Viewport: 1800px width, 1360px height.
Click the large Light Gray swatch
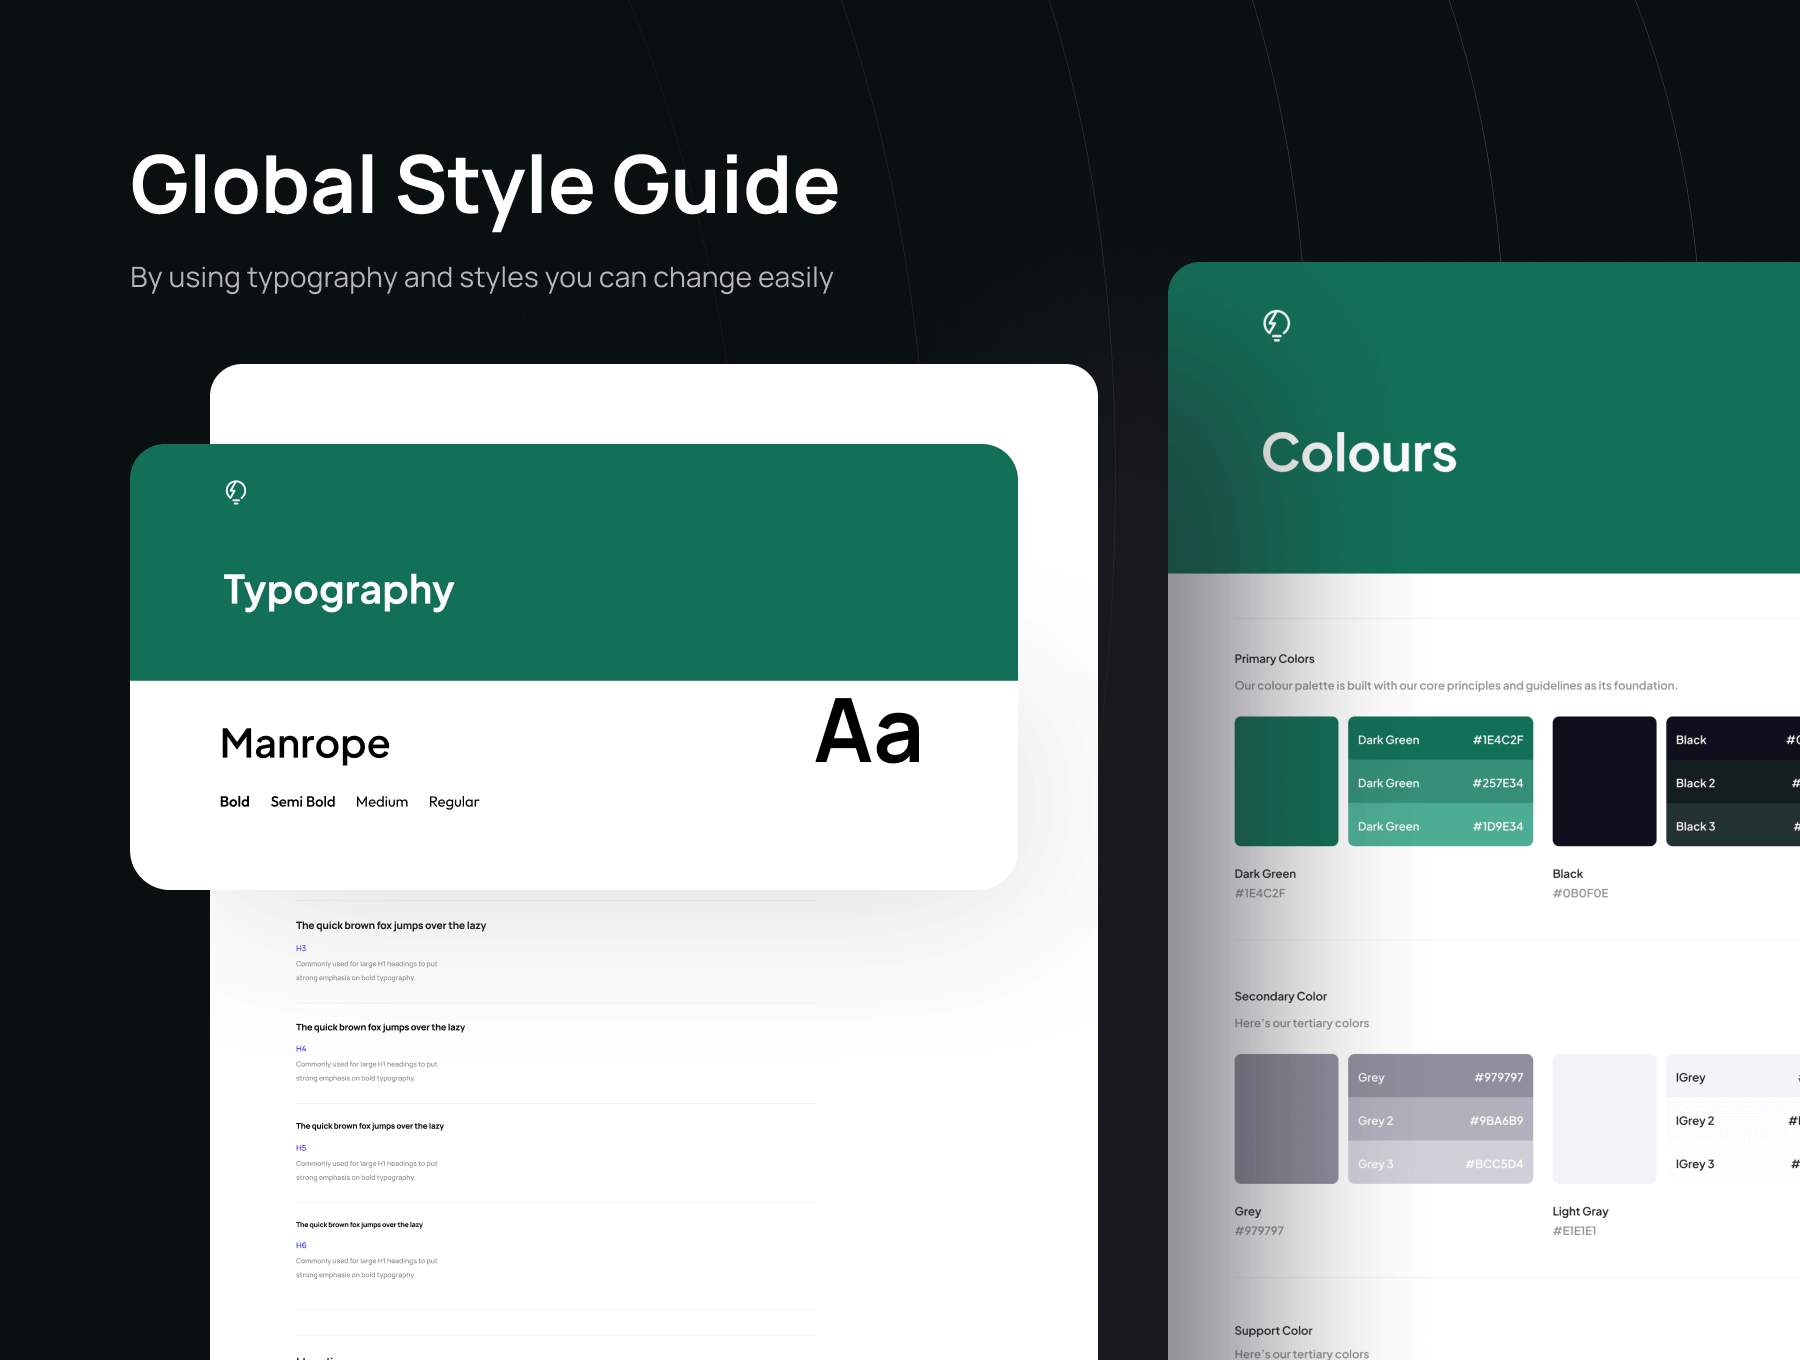[x=1603, y=1119]
